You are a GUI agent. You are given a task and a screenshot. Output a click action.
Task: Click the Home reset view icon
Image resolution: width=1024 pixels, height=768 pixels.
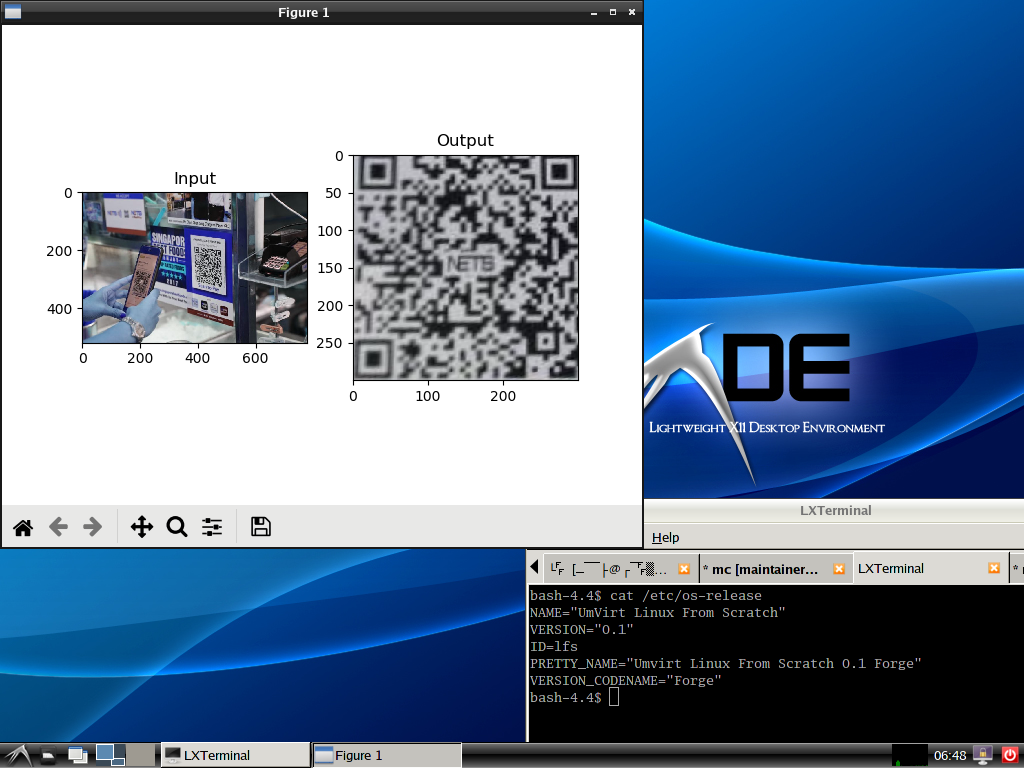(x=23, y=527)
